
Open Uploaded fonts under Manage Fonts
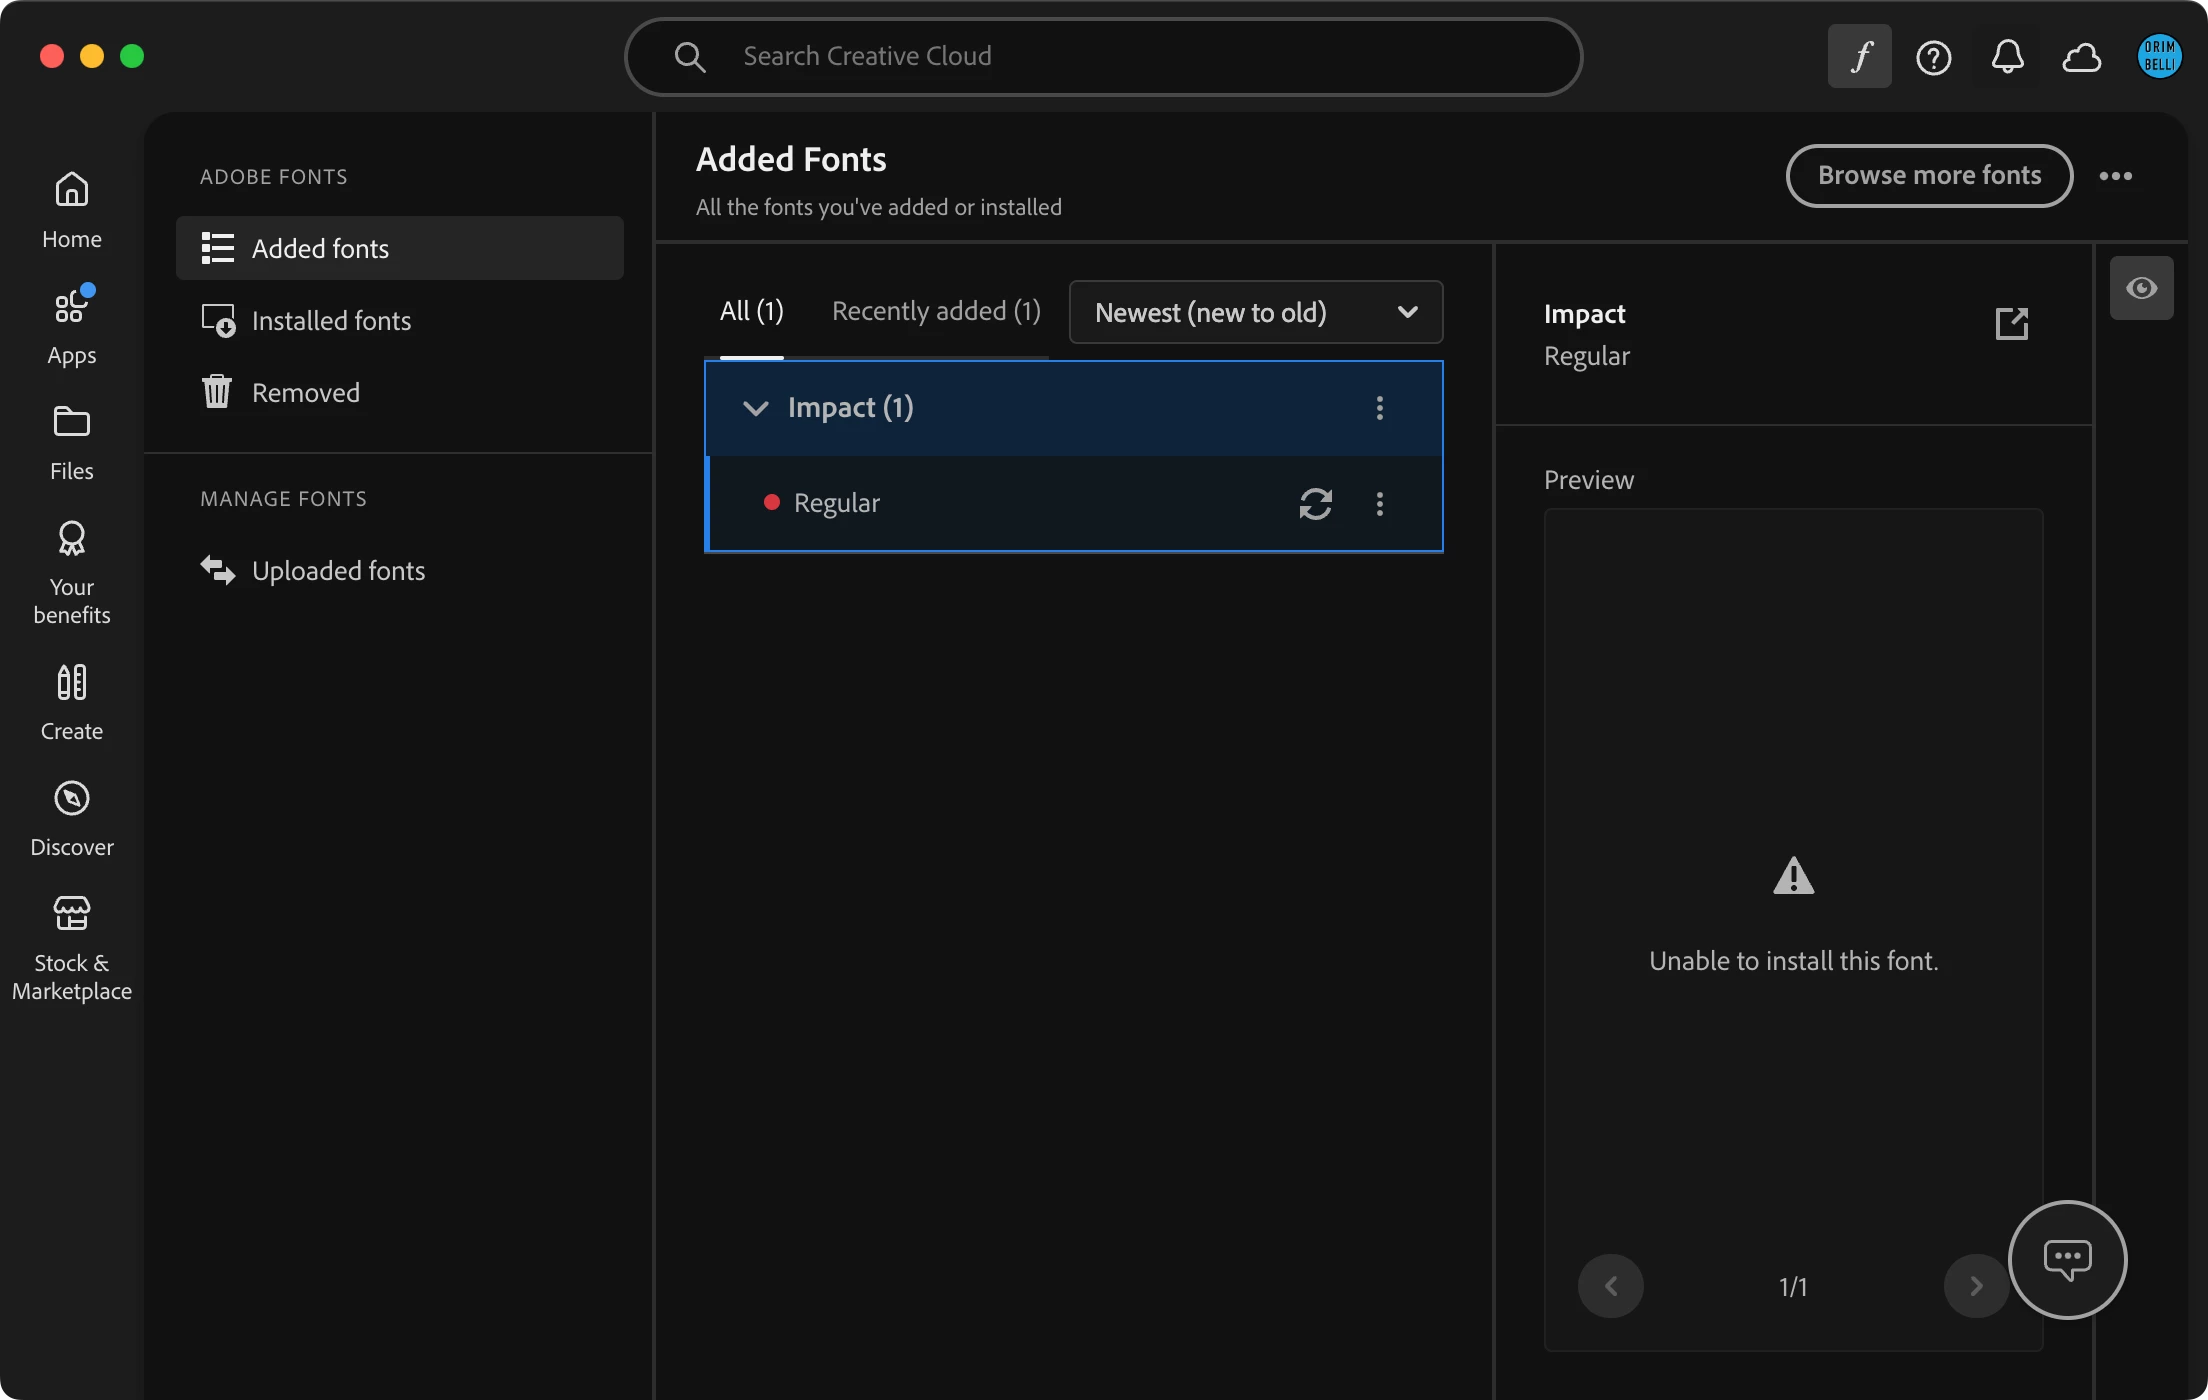pos(337,570)
